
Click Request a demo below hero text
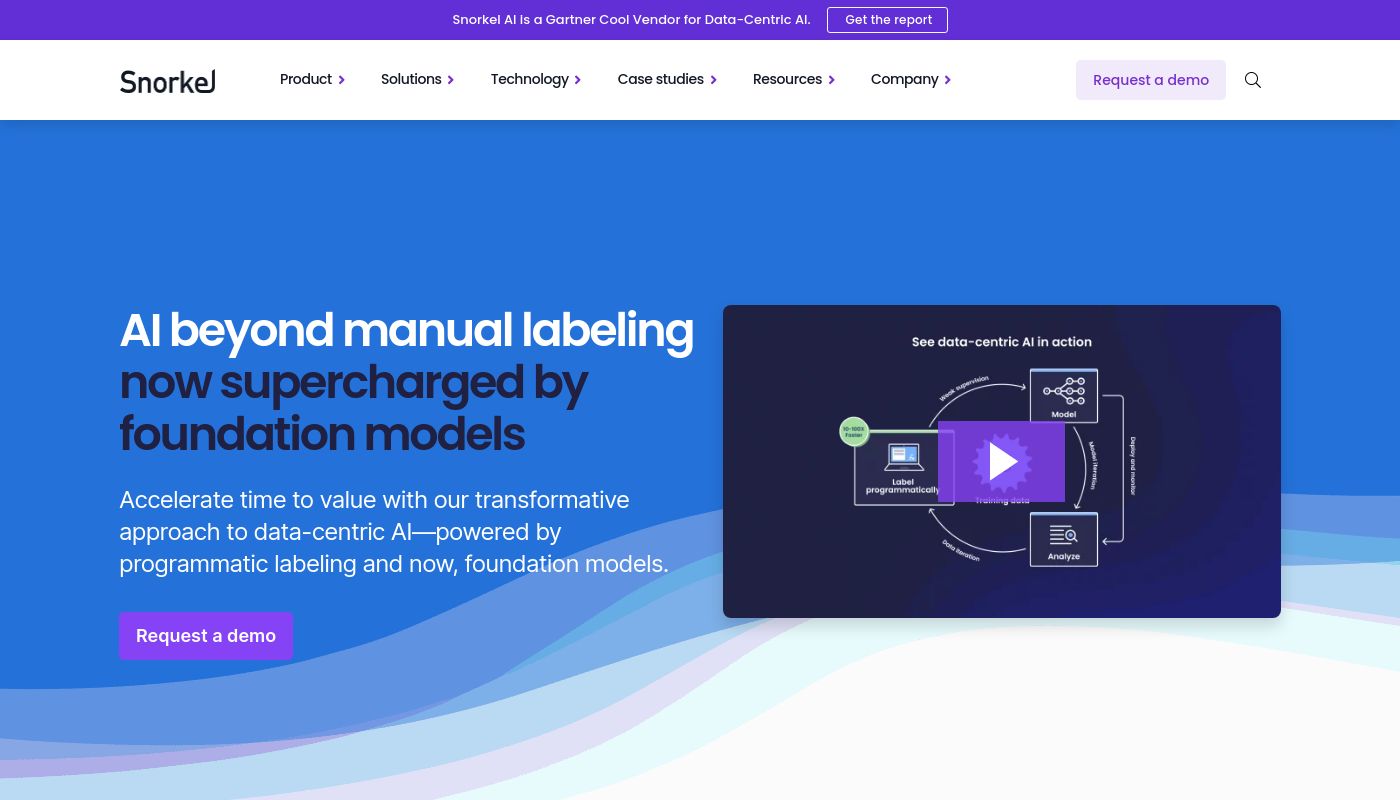pos(206,636)
